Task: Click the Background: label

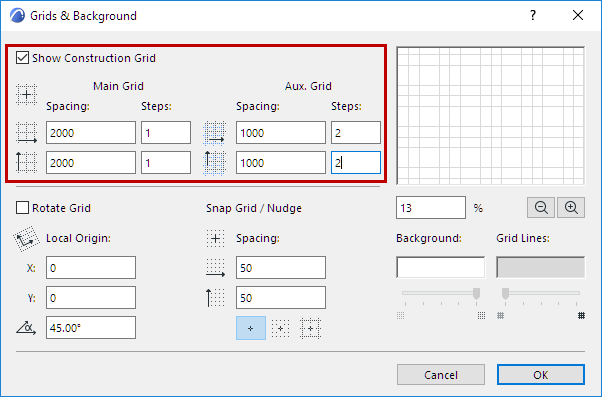Action: coord(429,238)
